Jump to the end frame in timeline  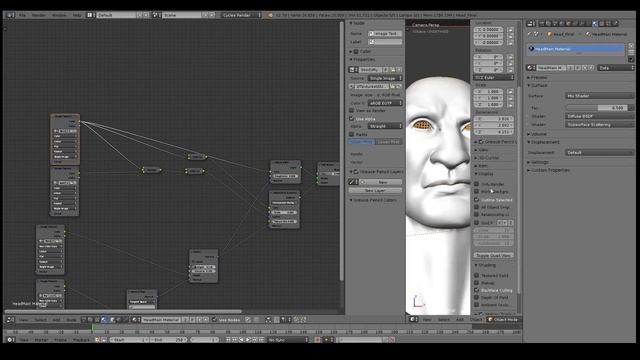261,340
